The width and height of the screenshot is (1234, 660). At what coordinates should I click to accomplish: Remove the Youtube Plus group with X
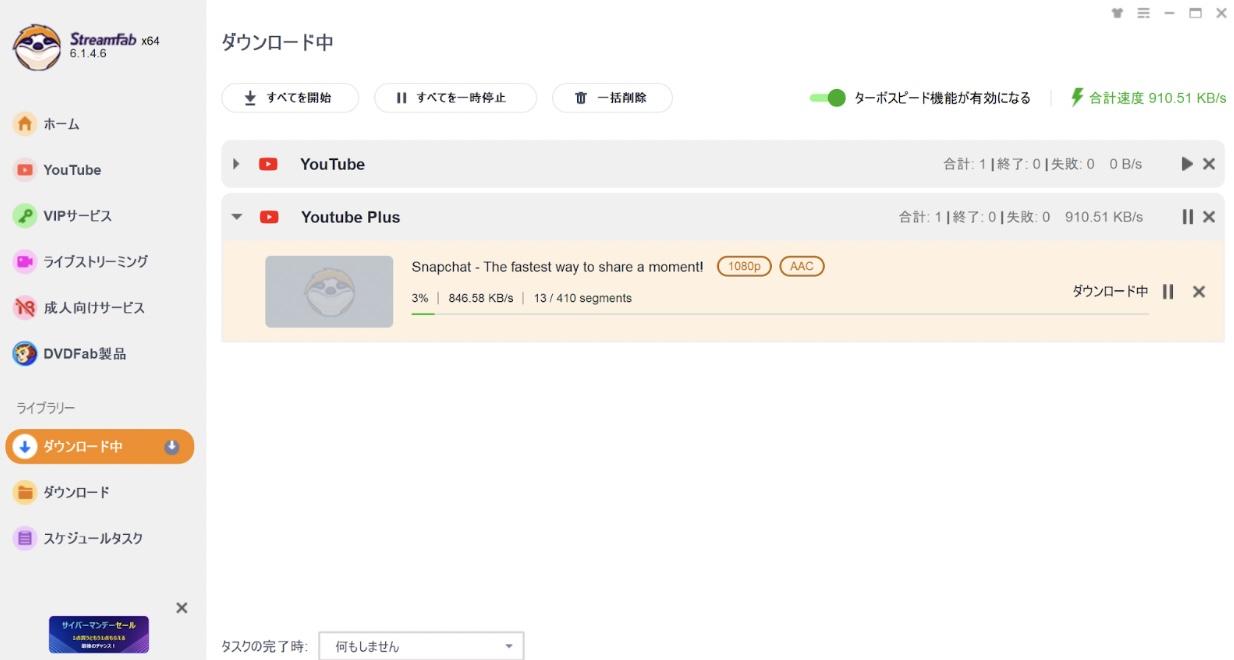click(1209, 217)
